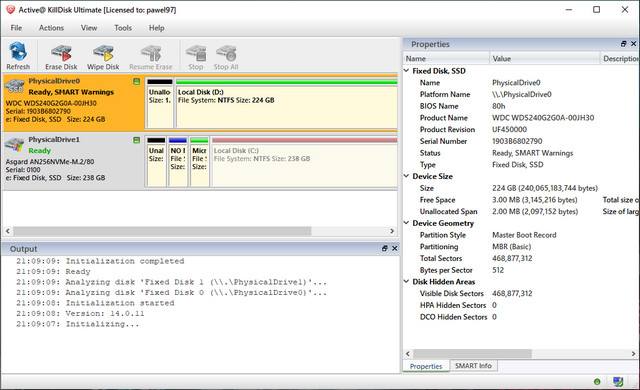Open the File menu
This screenshot has width=640, height=390.
[x=16, y=28]
